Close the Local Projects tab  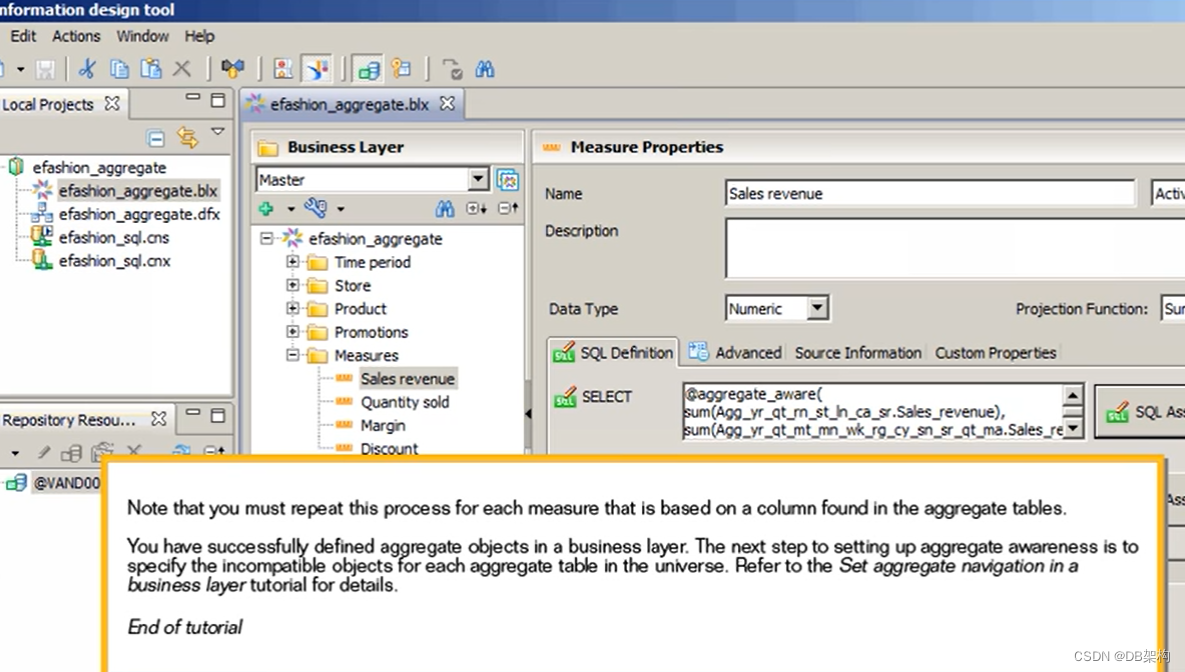point(112,104)
